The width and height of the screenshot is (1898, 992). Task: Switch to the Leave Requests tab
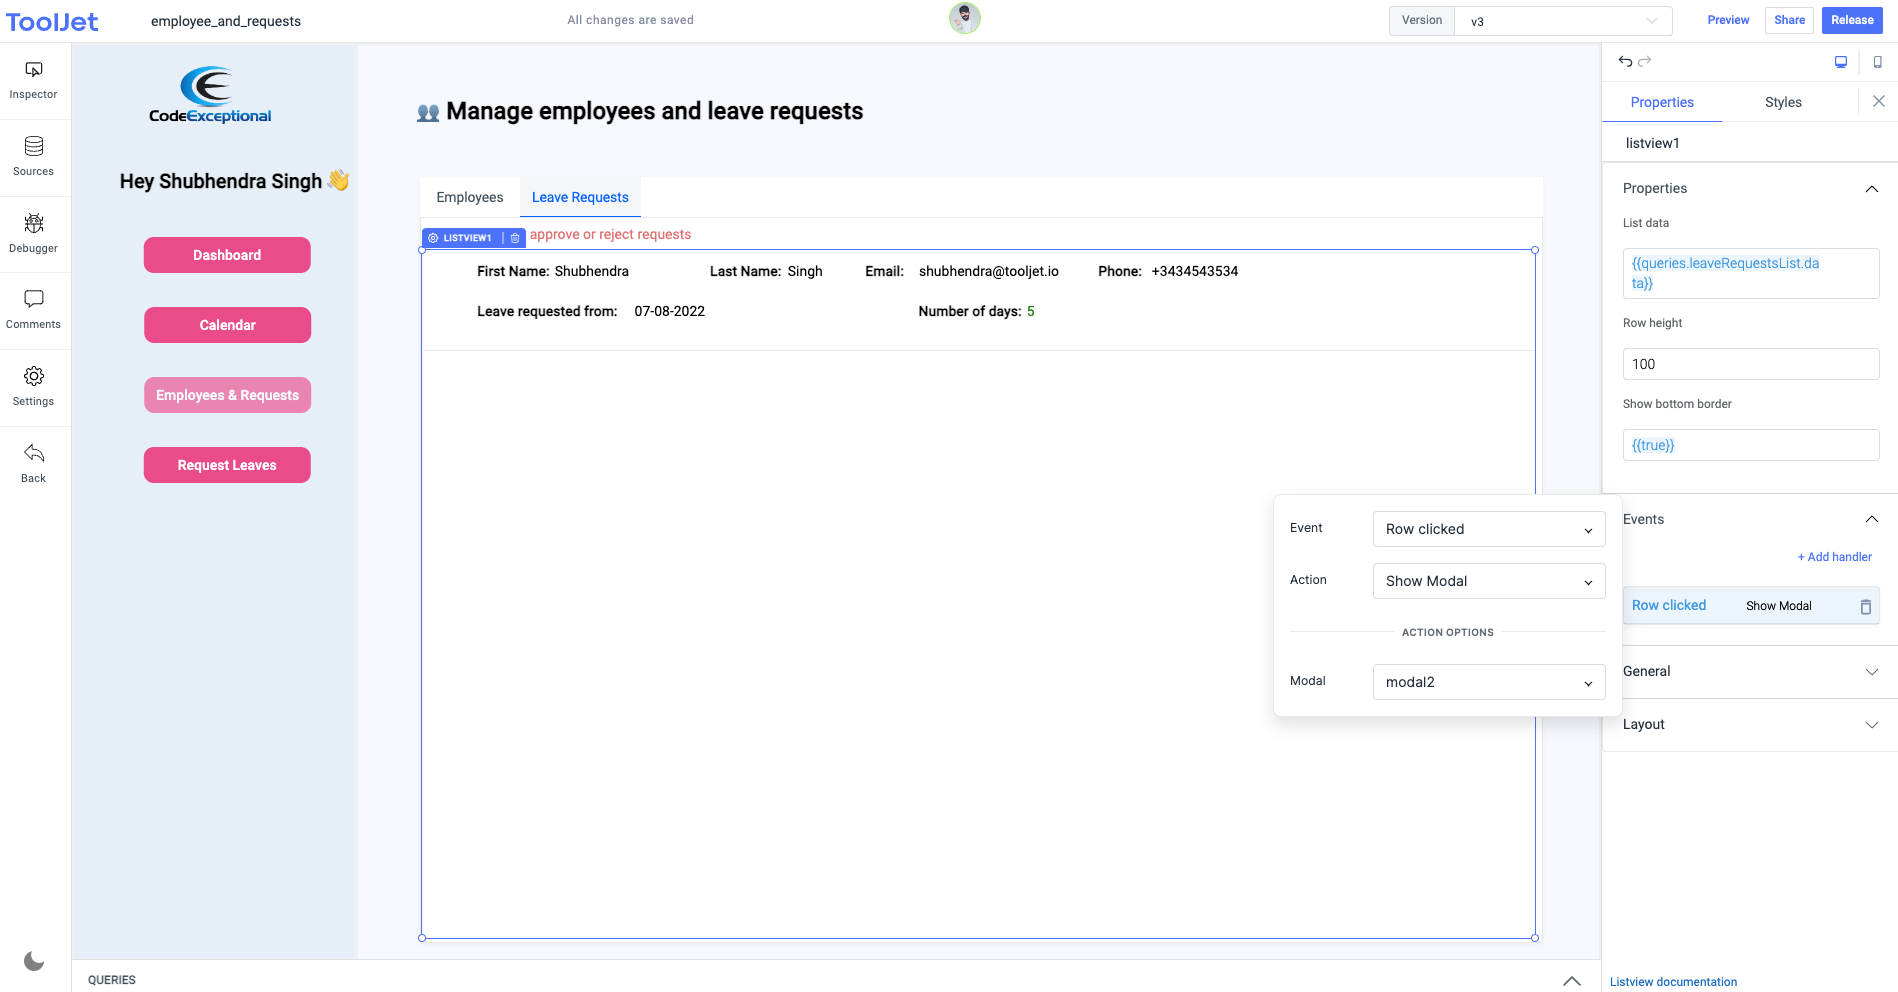580,197
